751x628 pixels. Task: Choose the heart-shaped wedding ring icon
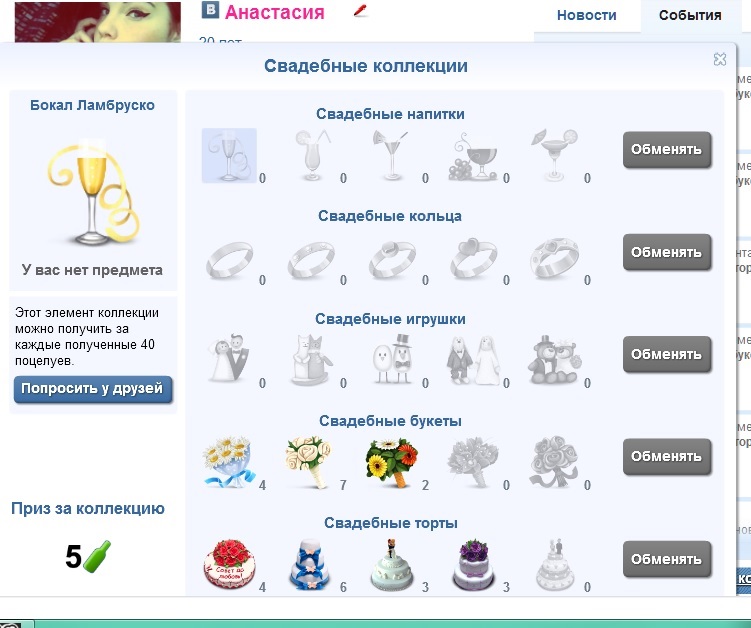point(473,259)
